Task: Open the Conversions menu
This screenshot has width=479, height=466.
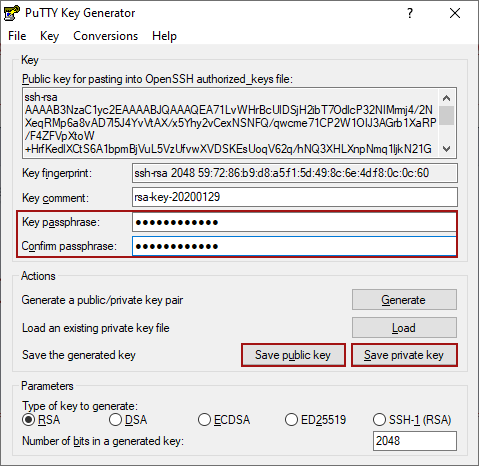Action: (105, 36)
